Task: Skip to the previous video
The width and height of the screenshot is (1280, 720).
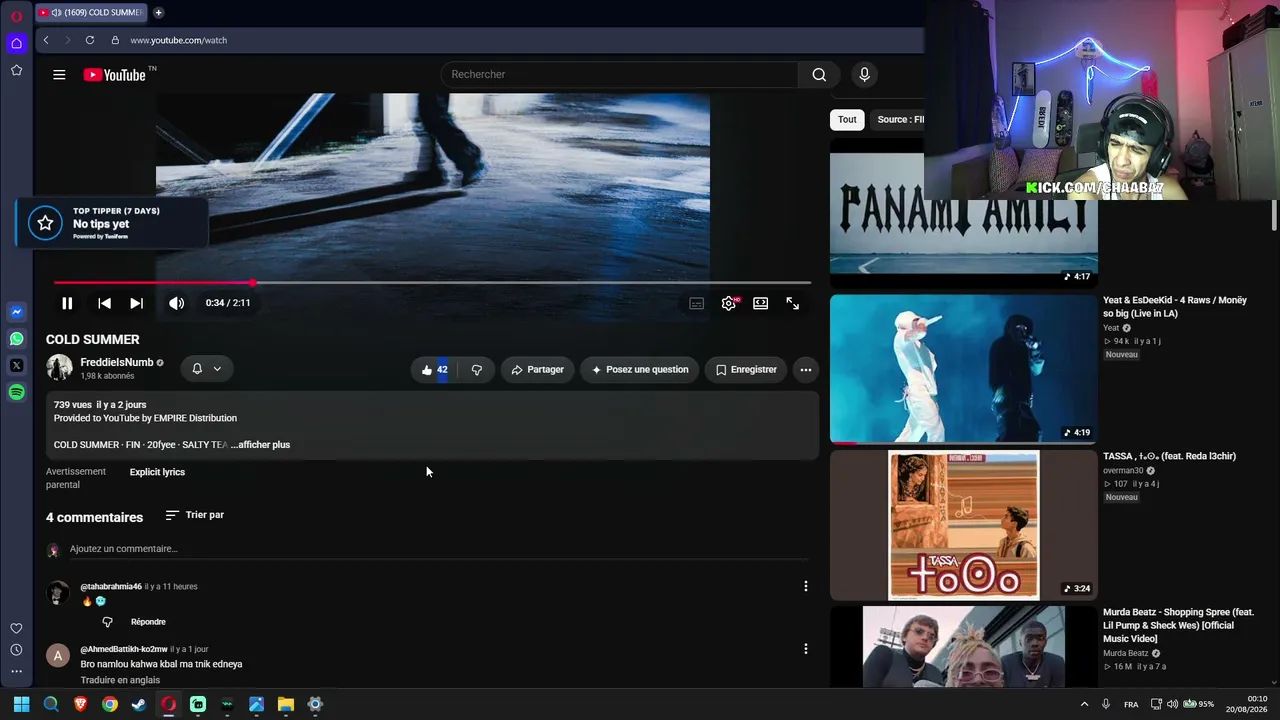Action: 104,303
